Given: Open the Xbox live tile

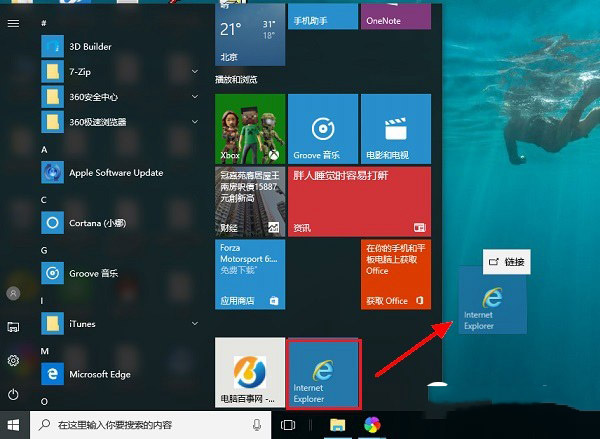Looking at the screenshot, I should 249,128.
